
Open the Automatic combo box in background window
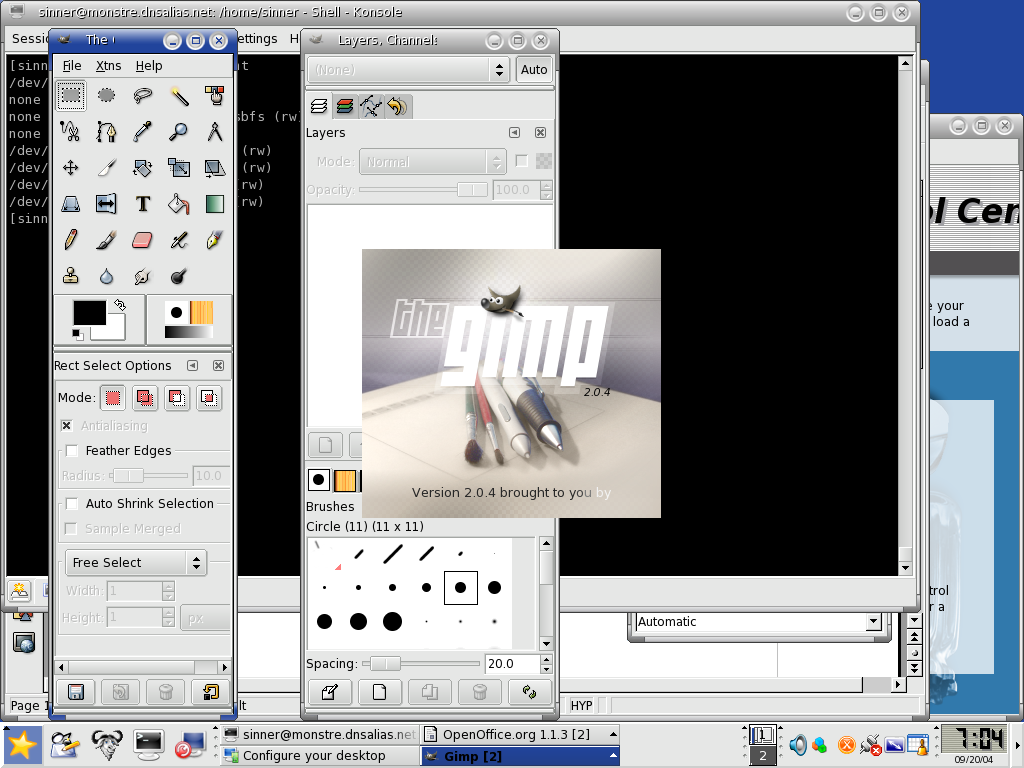point(760,622)
